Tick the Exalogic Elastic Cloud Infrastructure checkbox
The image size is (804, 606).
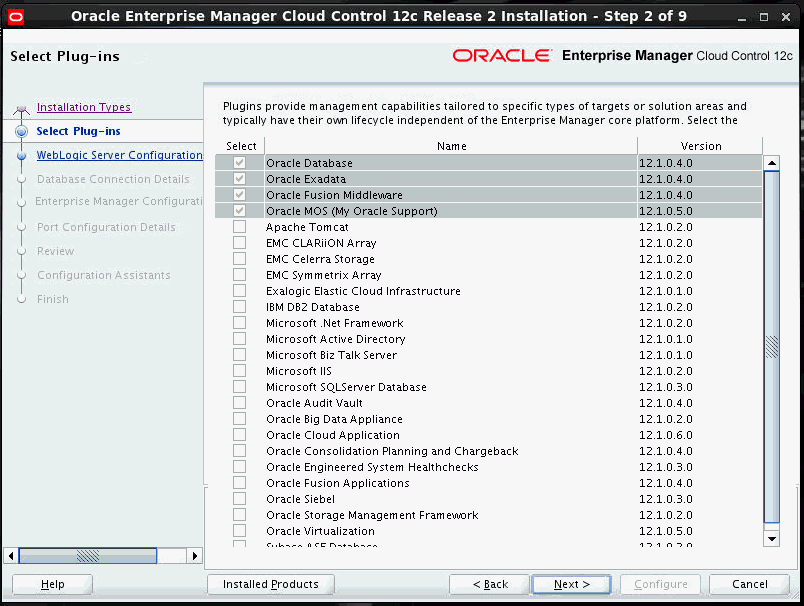coord(239,291)
